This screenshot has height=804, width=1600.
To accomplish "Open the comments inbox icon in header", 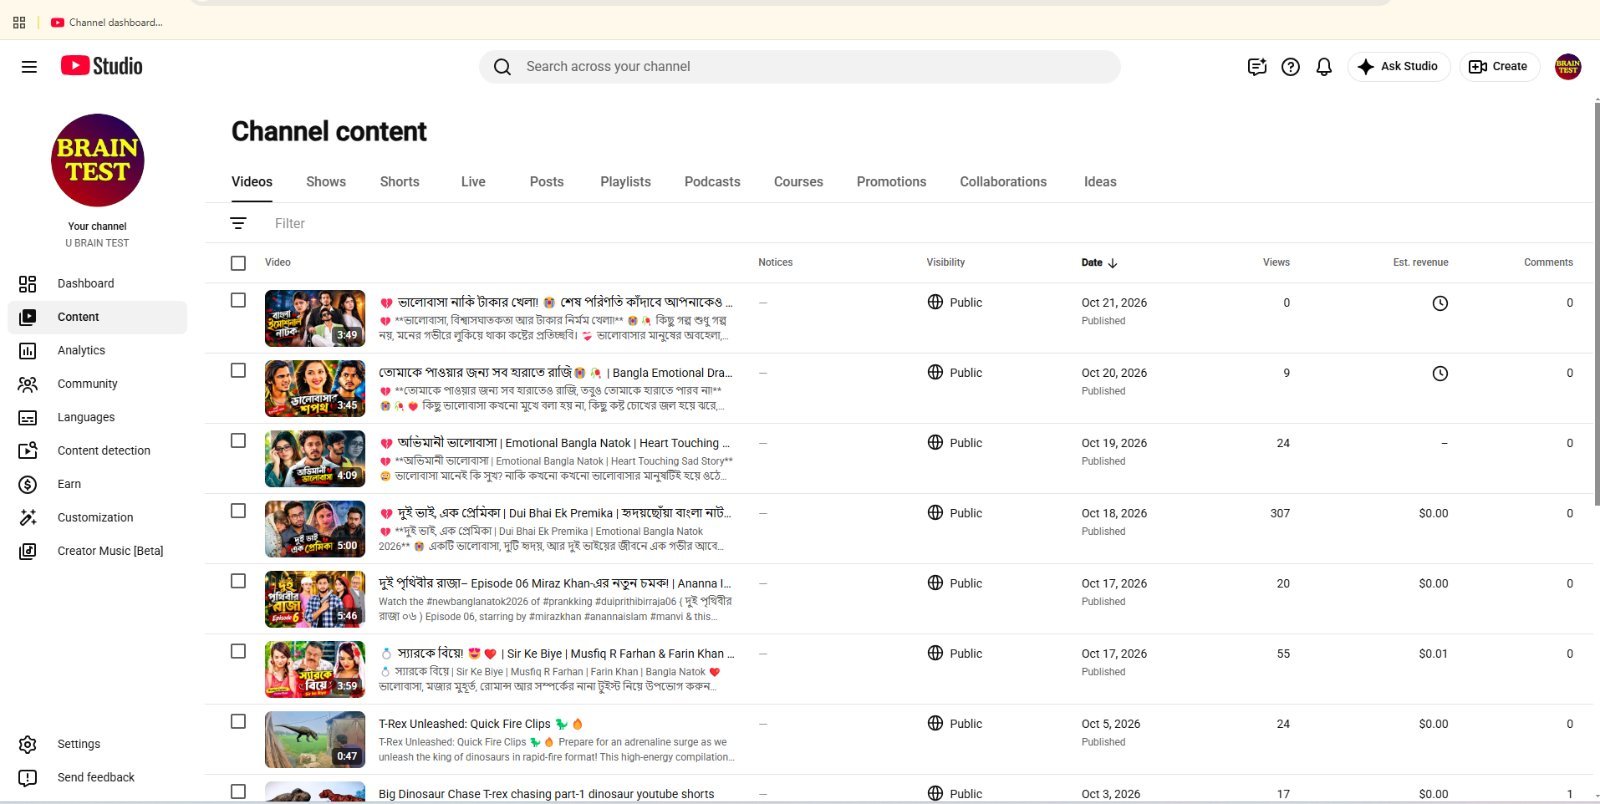I will tap(1257, 67).
